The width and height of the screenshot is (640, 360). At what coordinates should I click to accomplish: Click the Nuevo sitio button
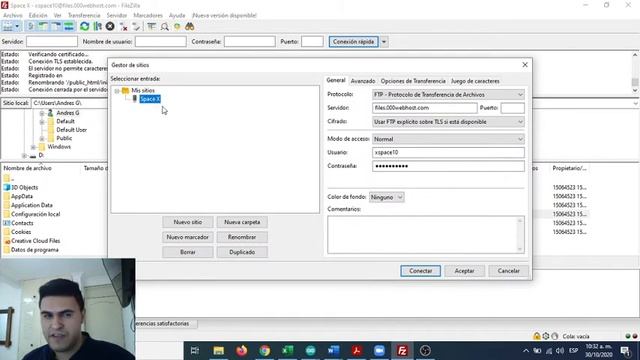pyautogui.click(x=188, y=222)
